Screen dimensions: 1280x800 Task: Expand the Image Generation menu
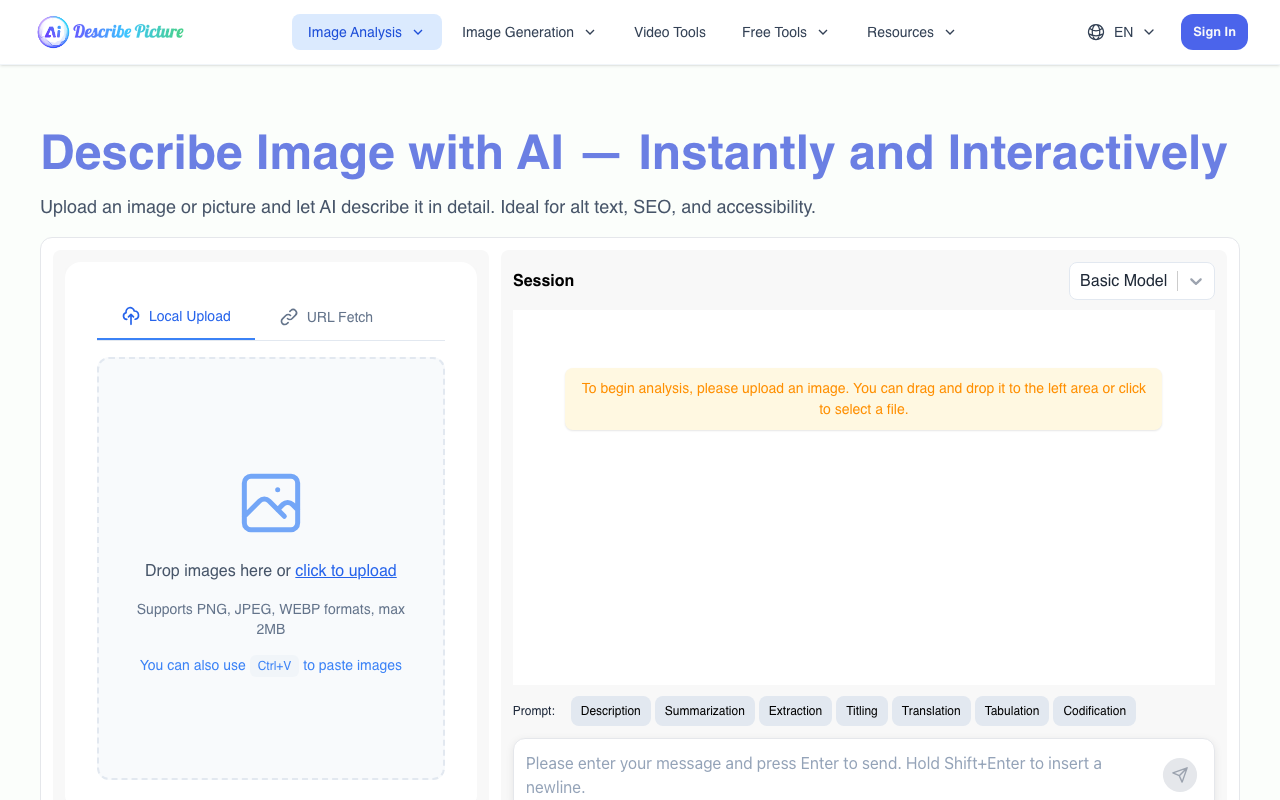[528, 32]
